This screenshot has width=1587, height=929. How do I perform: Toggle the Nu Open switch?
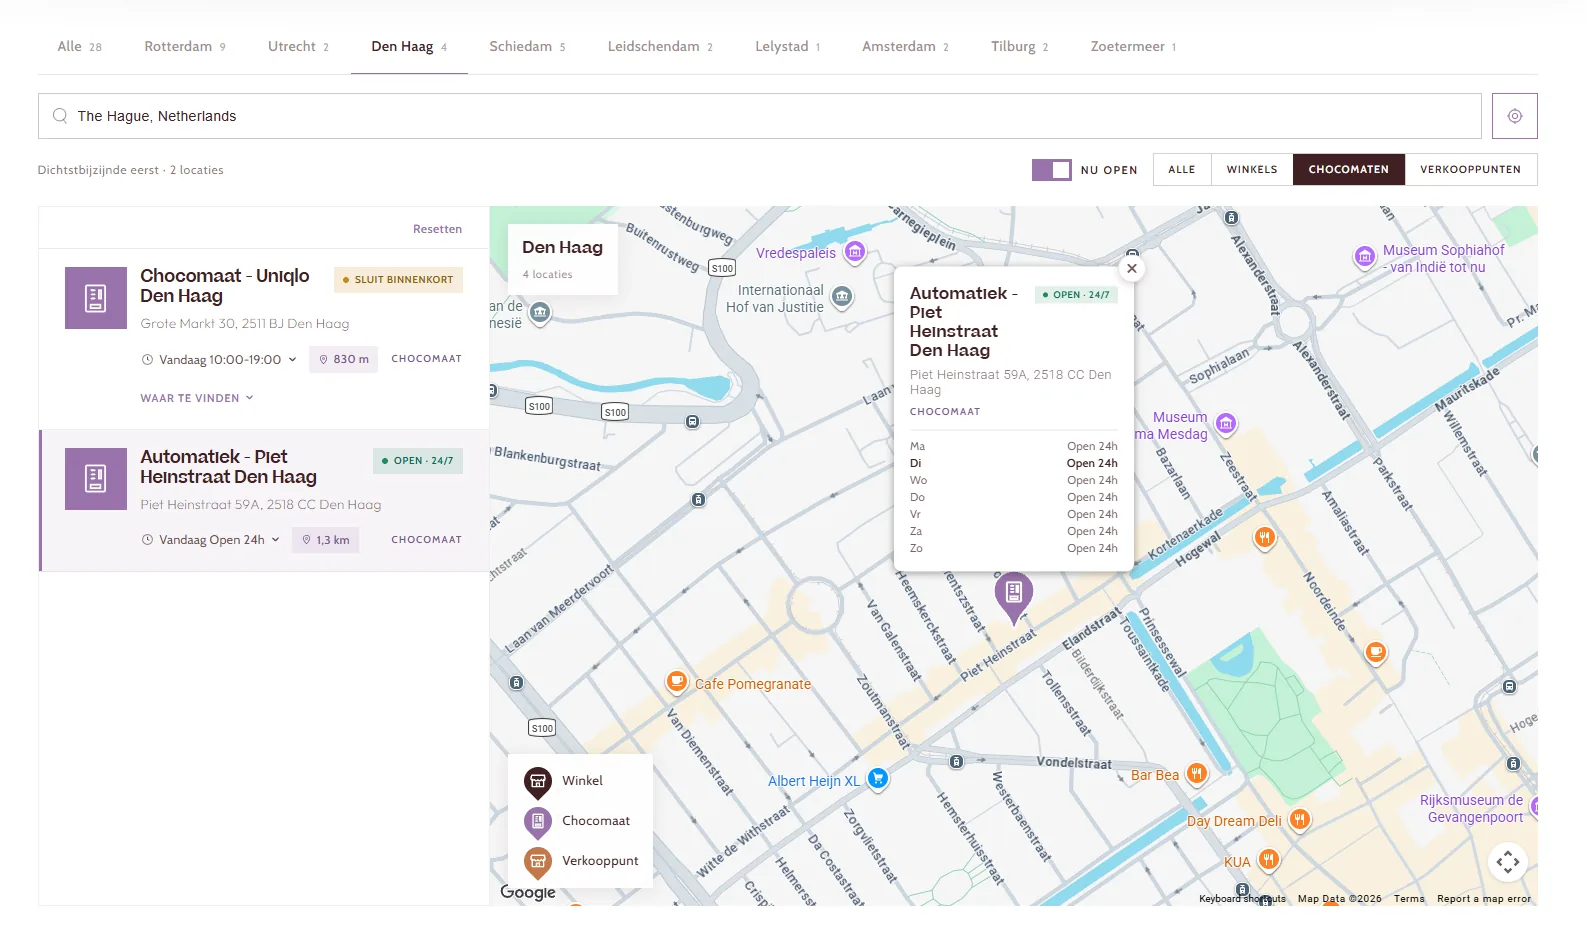1051,170
